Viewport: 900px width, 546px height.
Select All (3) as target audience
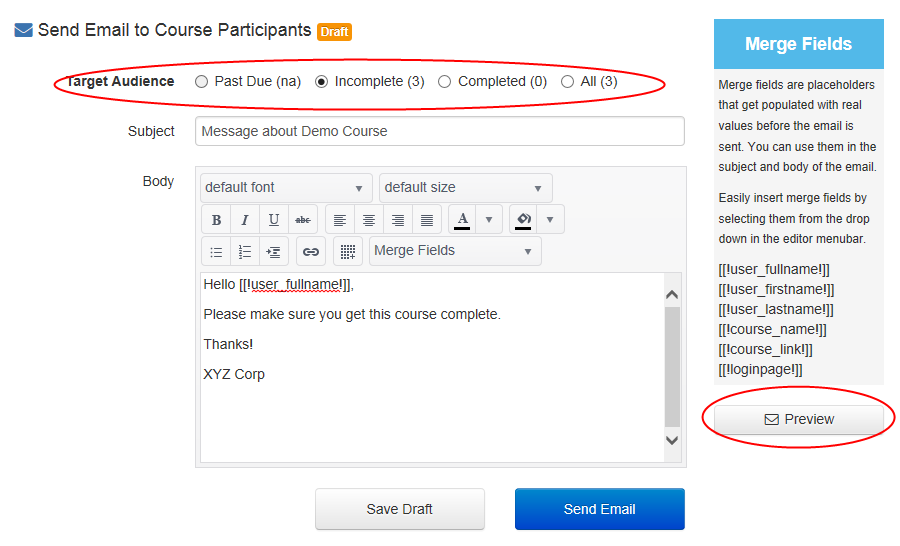(568, 82)
